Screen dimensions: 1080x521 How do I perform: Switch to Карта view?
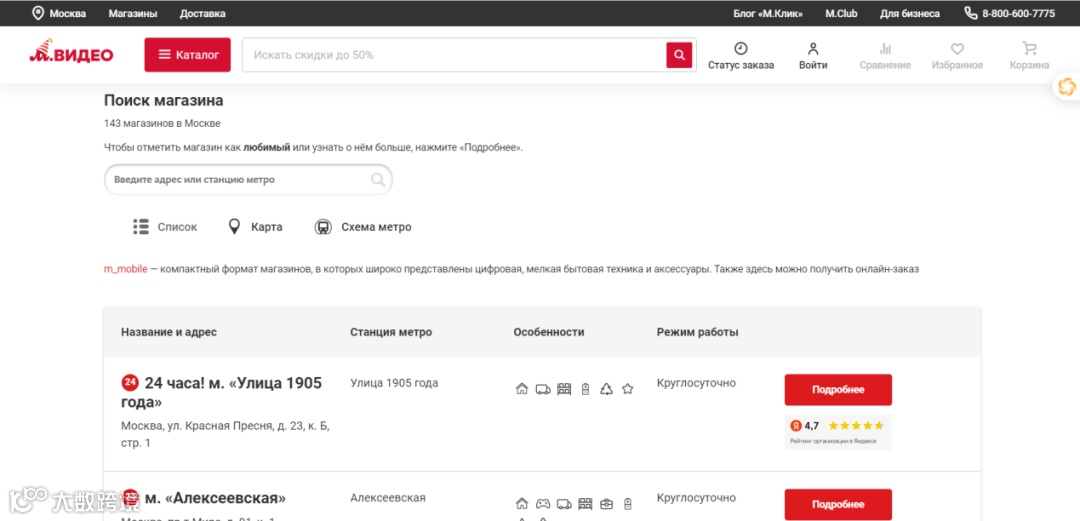267,227
